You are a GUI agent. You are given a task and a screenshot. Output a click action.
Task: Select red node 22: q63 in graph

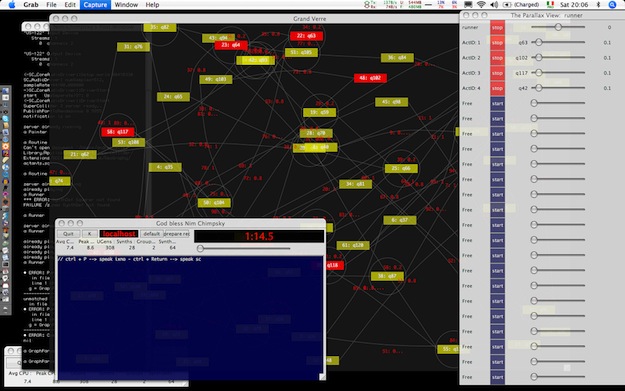(306, 35)
